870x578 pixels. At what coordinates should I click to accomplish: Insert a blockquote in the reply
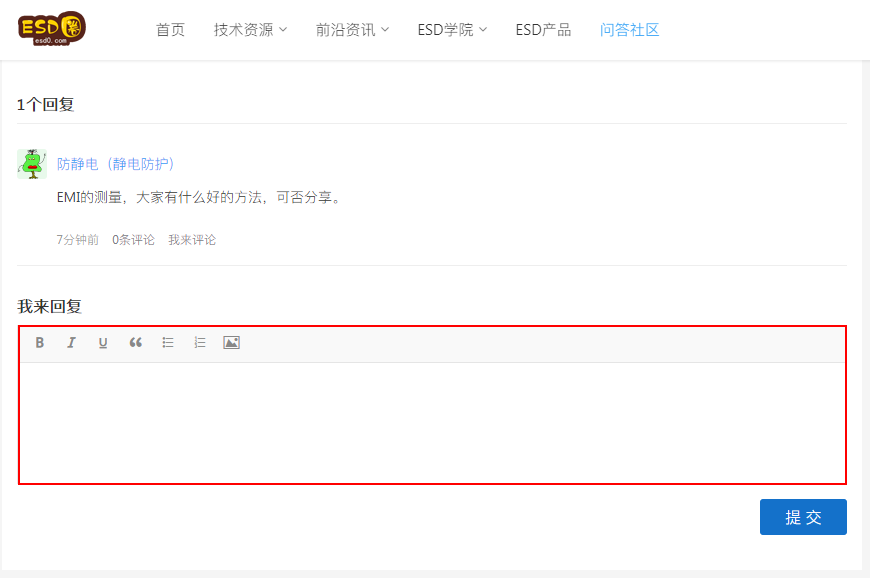(136, 343)
